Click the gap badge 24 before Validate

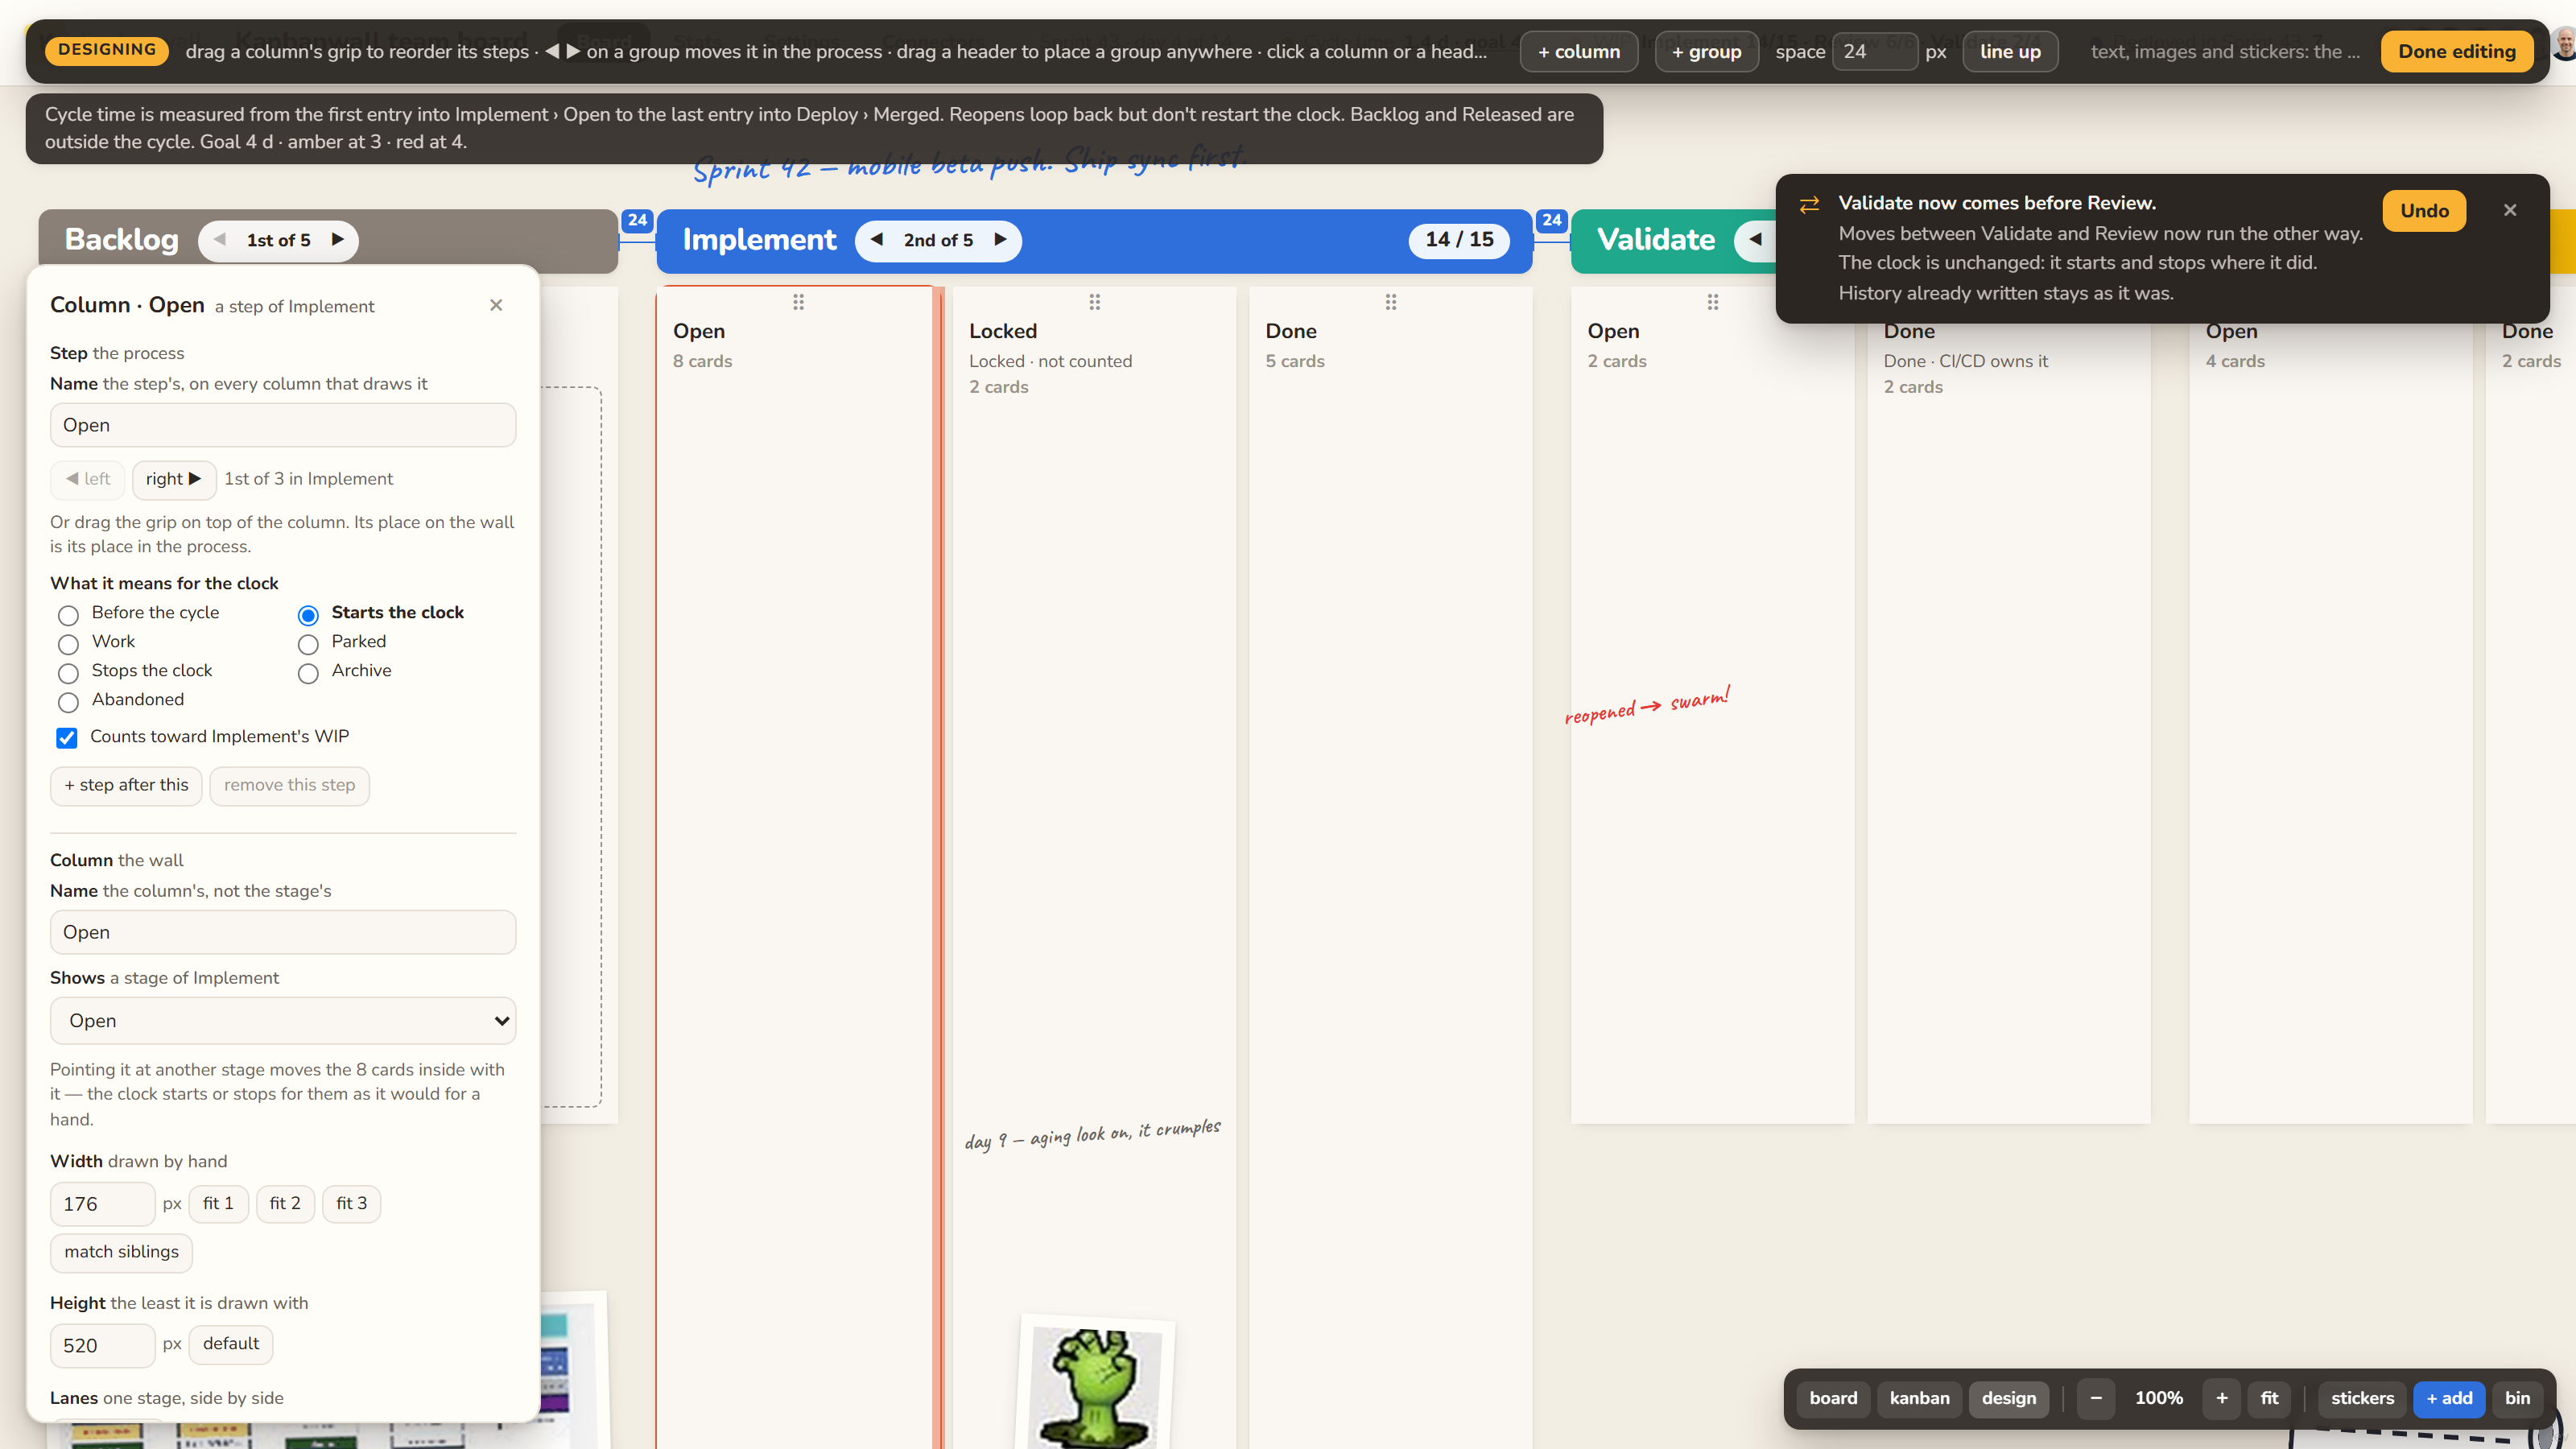(1551, 220)
